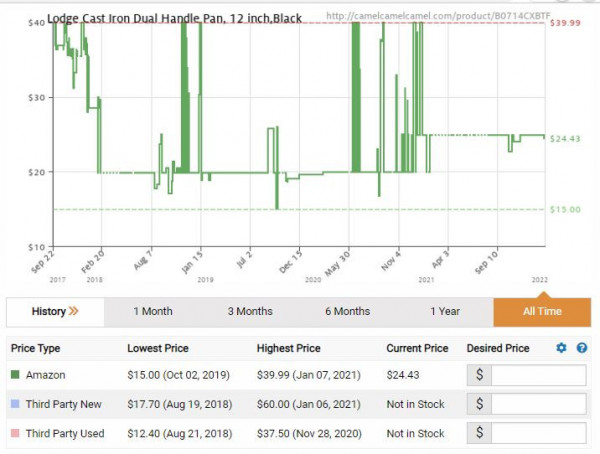
Task: Click lowest price $15.00 (Oct 02, 2019)
Action: [178, 375]
